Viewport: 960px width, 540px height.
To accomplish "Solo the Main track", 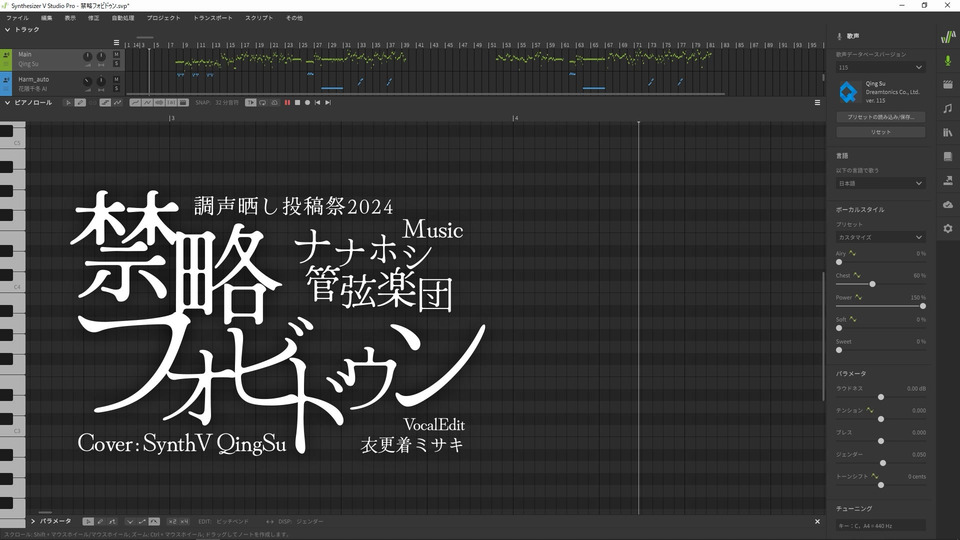I will (116, 64).
